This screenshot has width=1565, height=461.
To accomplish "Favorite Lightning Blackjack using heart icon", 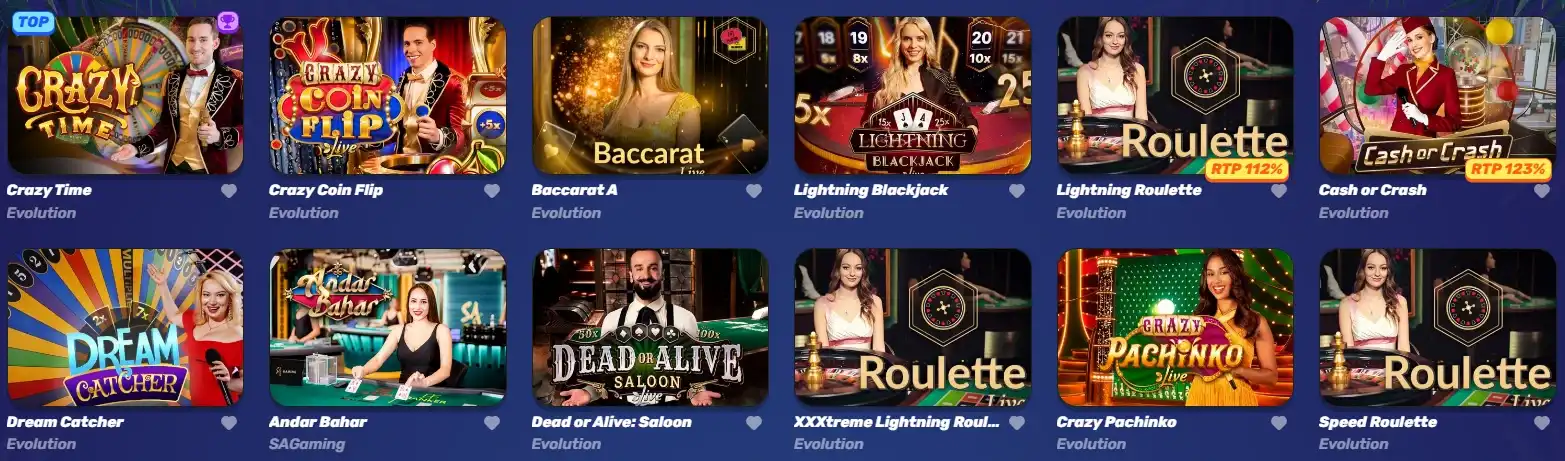I will pos(1017,191).
